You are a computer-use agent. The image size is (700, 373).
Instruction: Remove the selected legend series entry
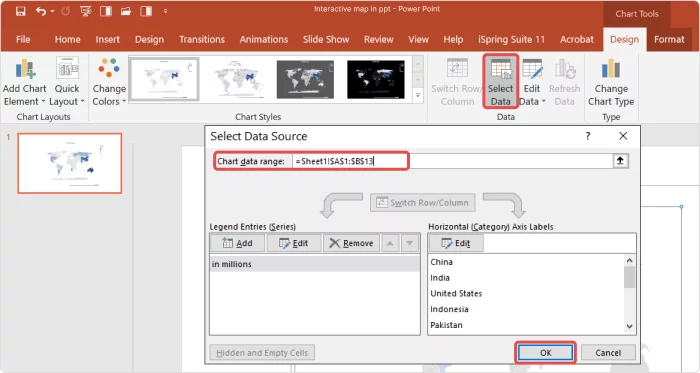pyautogui.click(x=351, y=243)
